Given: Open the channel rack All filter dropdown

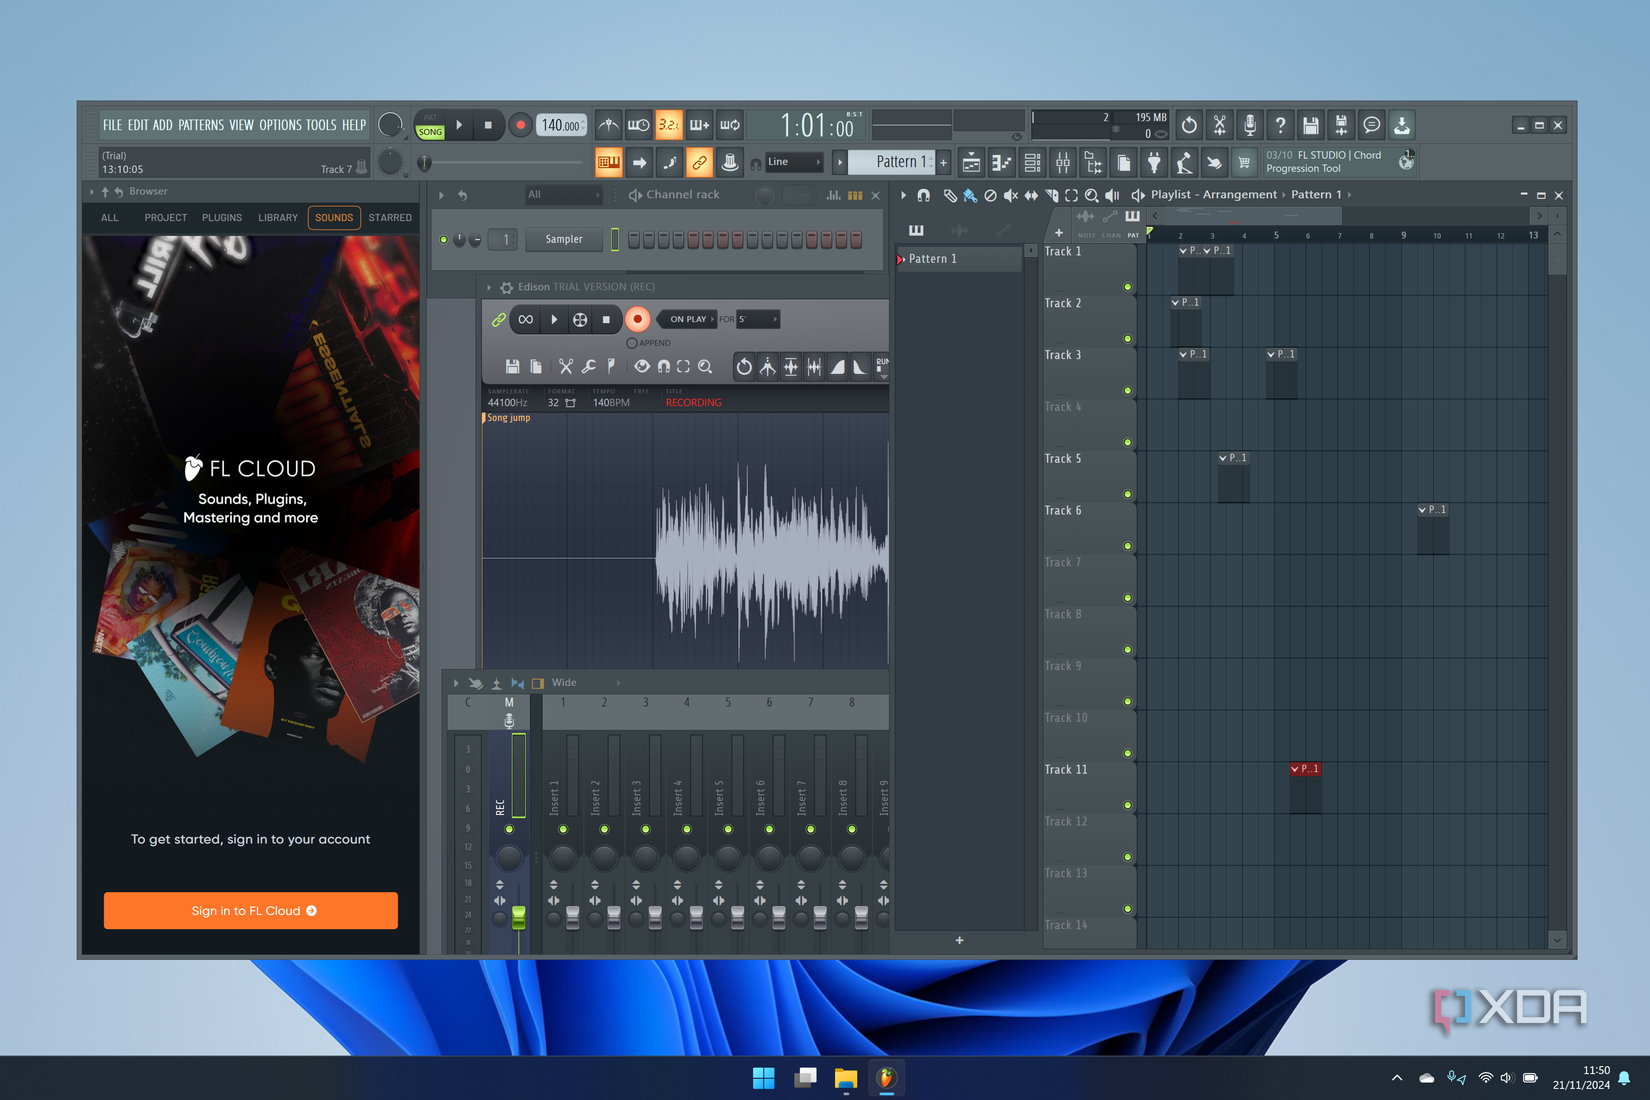Looking at the screenshot, I should 563,195.
